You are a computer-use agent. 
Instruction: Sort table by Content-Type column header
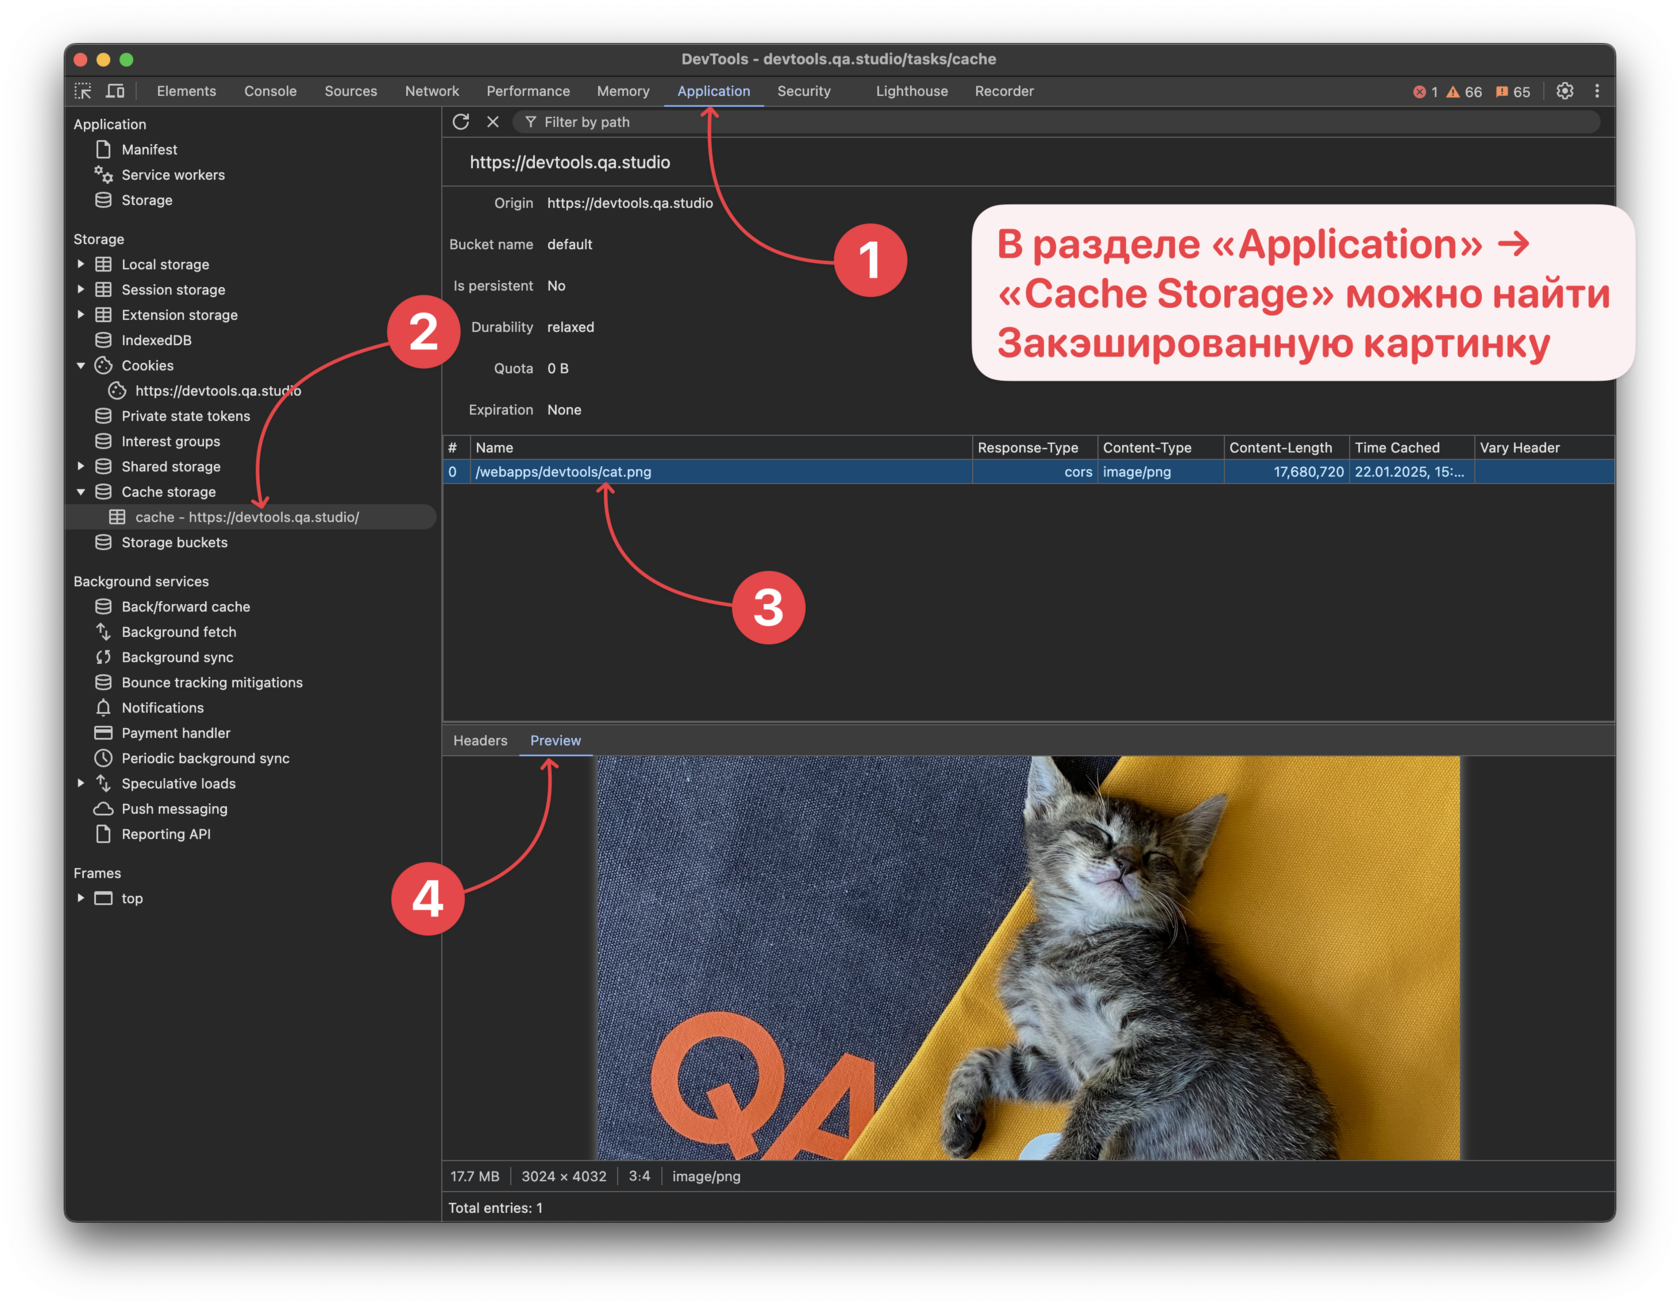click(1160, 448)
